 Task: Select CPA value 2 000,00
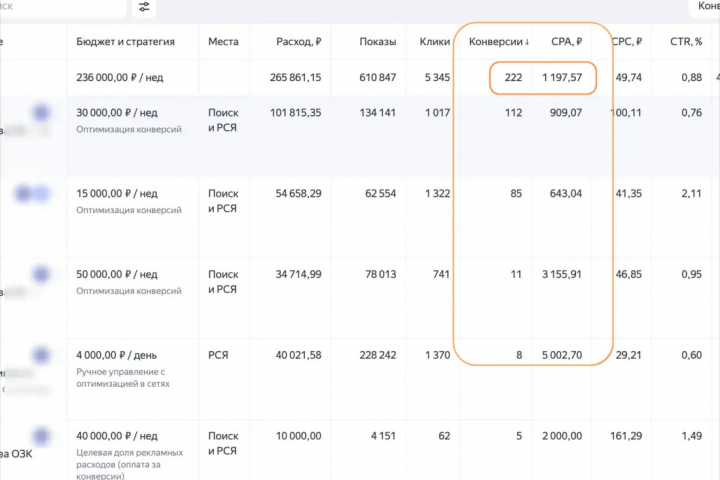562,436
